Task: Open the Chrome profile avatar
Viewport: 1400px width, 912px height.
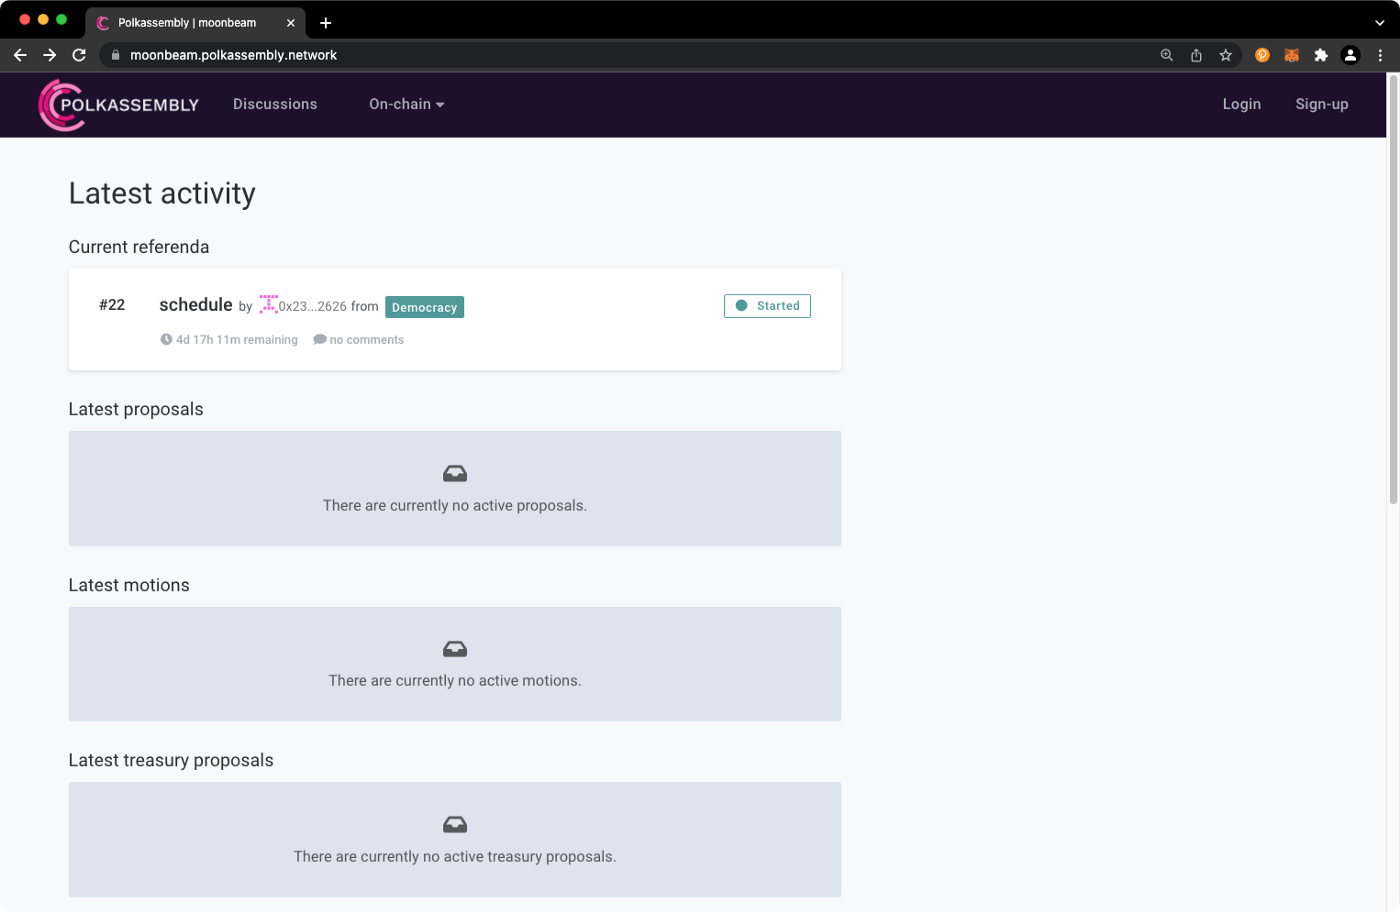Action: 1350,55
